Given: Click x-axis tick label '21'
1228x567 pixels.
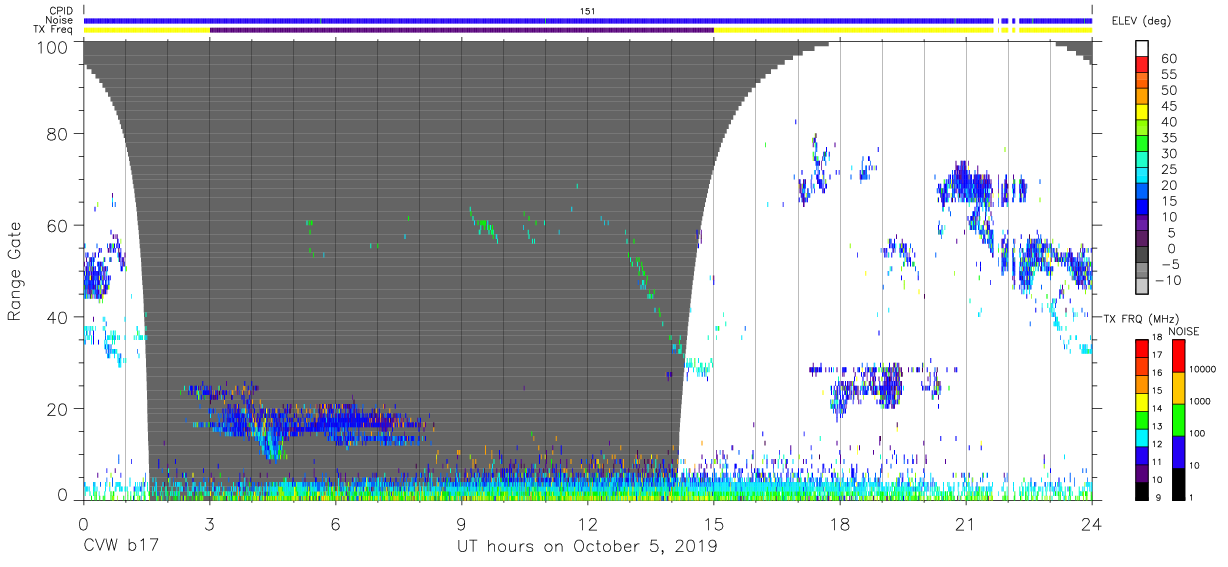Looking at the screenshot, I should click(966, 523).
